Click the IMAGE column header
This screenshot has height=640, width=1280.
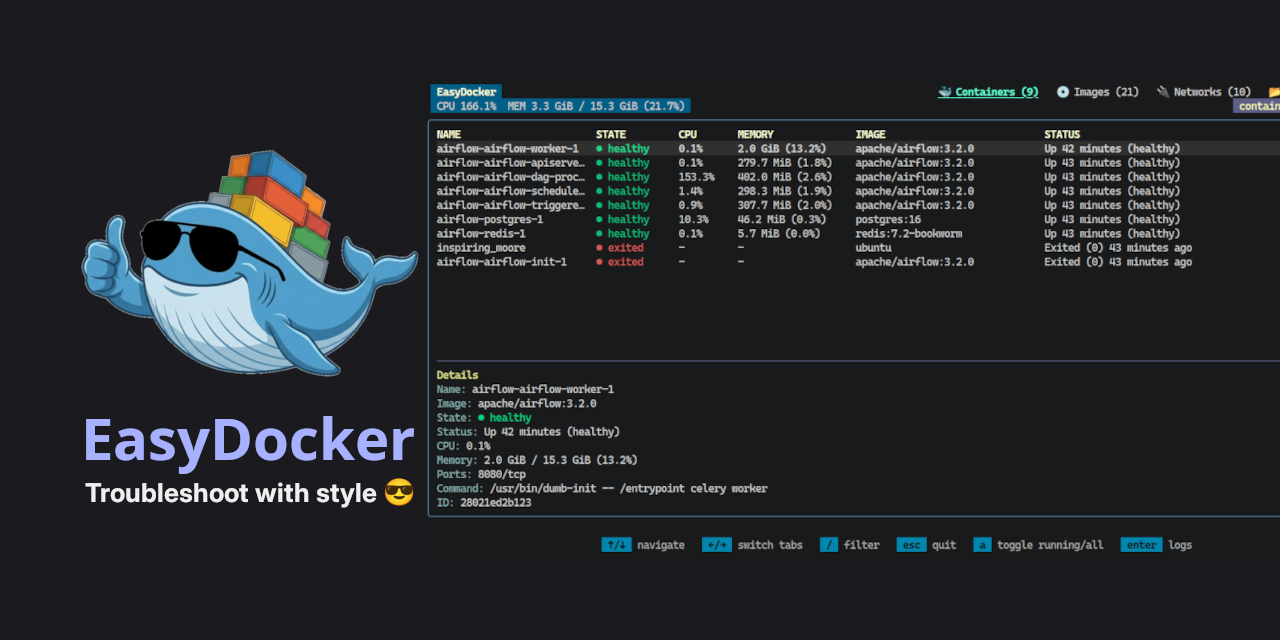(872, 134)
